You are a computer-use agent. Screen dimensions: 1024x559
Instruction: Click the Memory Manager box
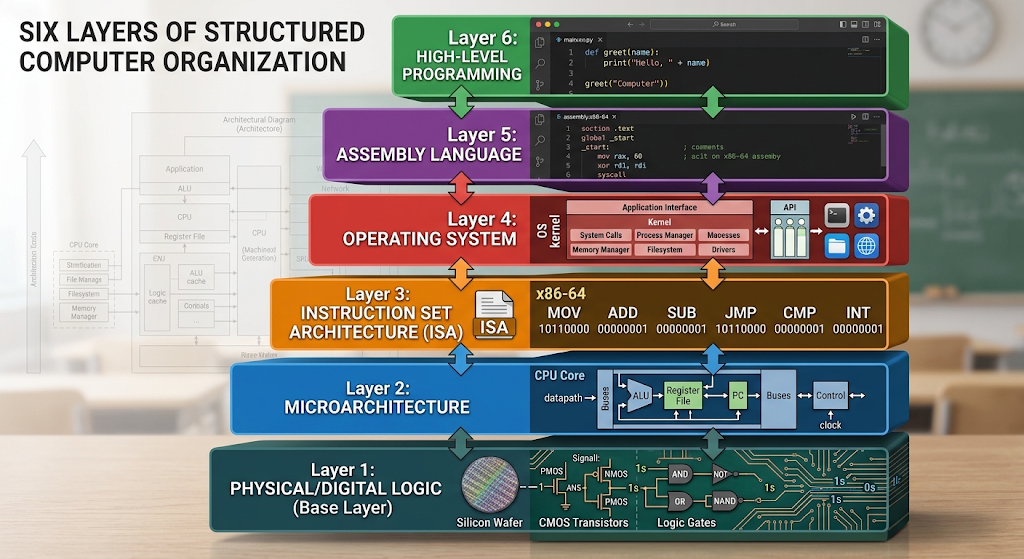(601, 249)
